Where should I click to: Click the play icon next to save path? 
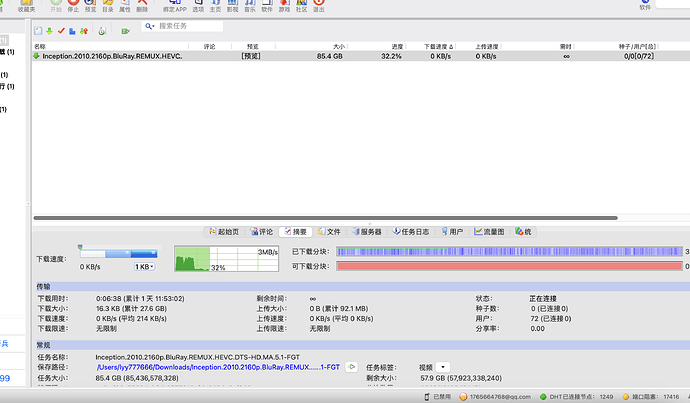click(351, 366)
